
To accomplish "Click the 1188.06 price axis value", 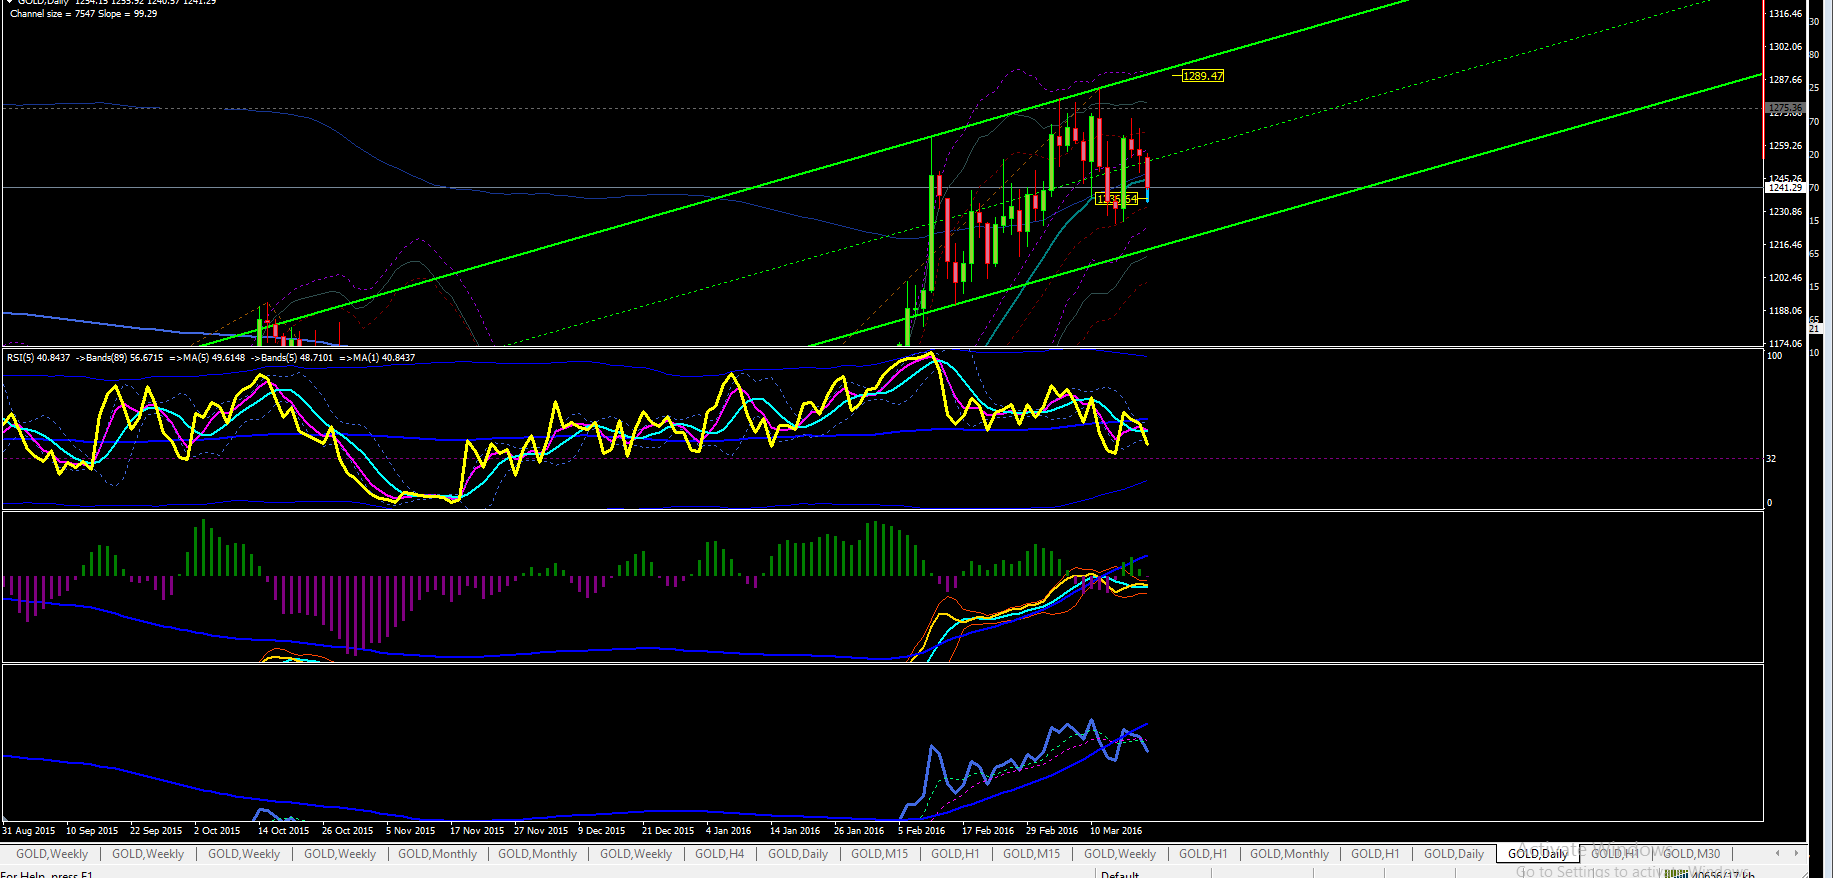I will tap(1785, 311).
